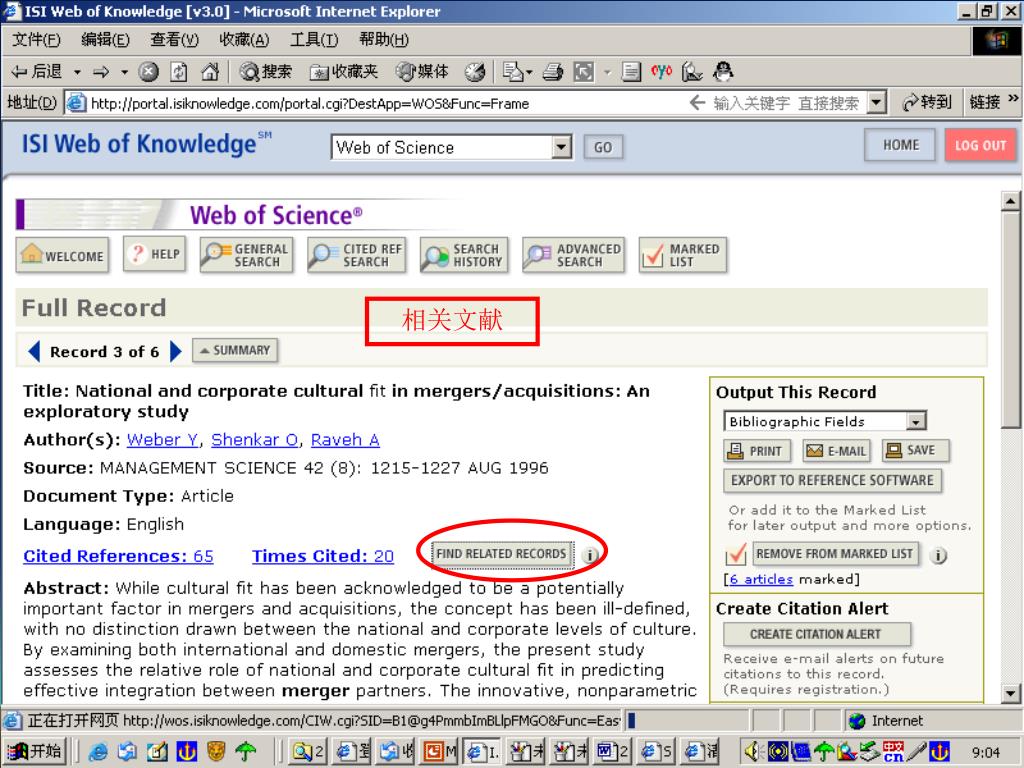Click the taskbar clock showing 9:04
Image resolution: width=1024 pixels, height=768 pixels.
(985, 752)
